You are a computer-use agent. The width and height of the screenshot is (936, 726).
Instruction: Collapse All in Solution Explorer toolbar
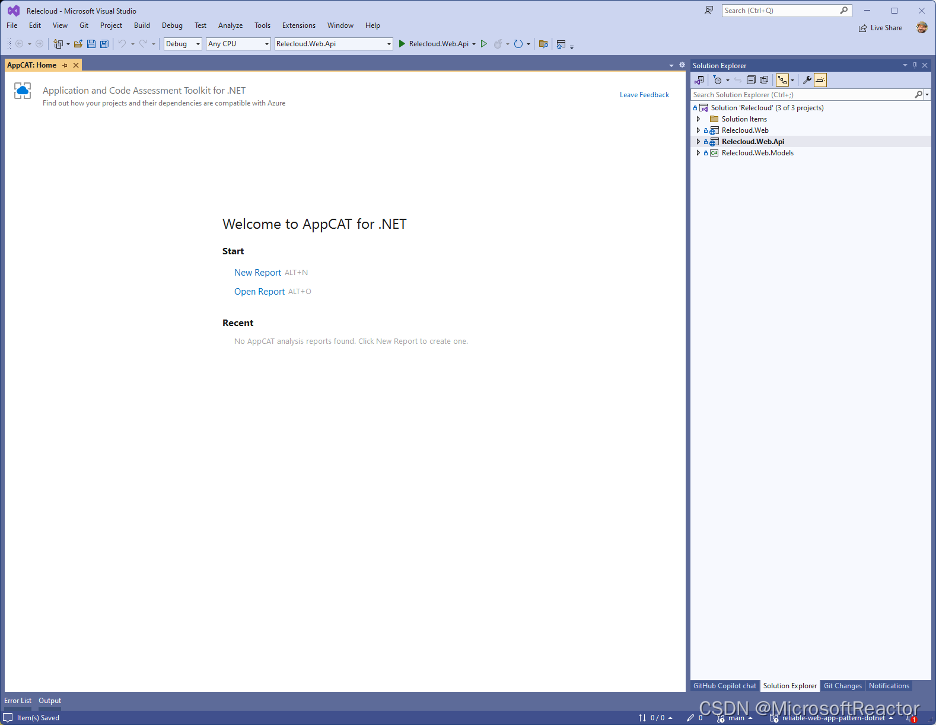pyautogui.click(x=752, y=80)
